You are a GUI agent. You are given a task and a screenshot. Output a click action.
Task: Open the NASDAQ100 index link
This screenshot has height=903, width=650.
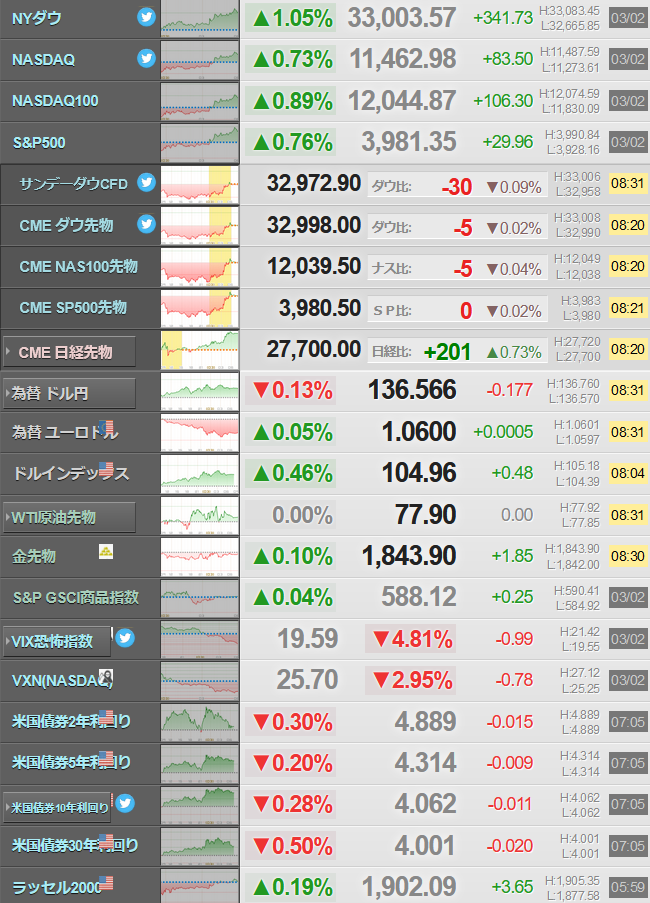55,101
